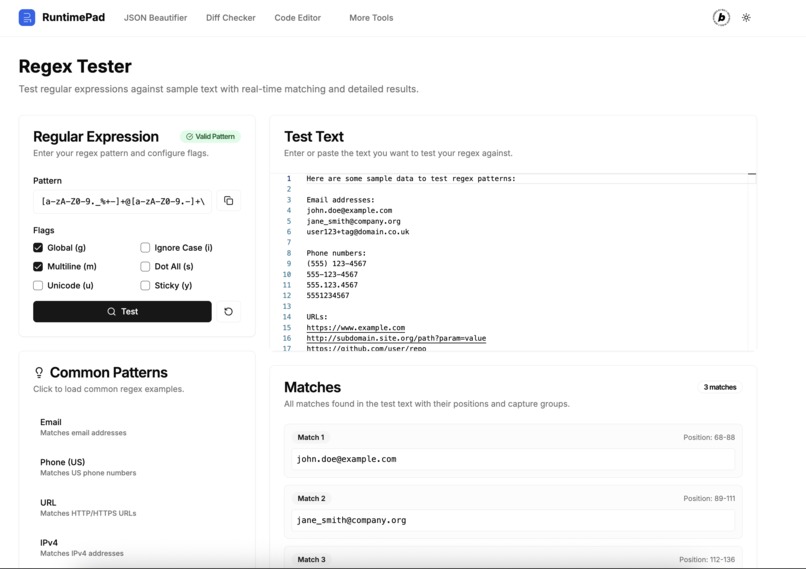This screenshot has height=569, width=806.
Task: Click the Position: 89-111 label
Action: point(709,499)
